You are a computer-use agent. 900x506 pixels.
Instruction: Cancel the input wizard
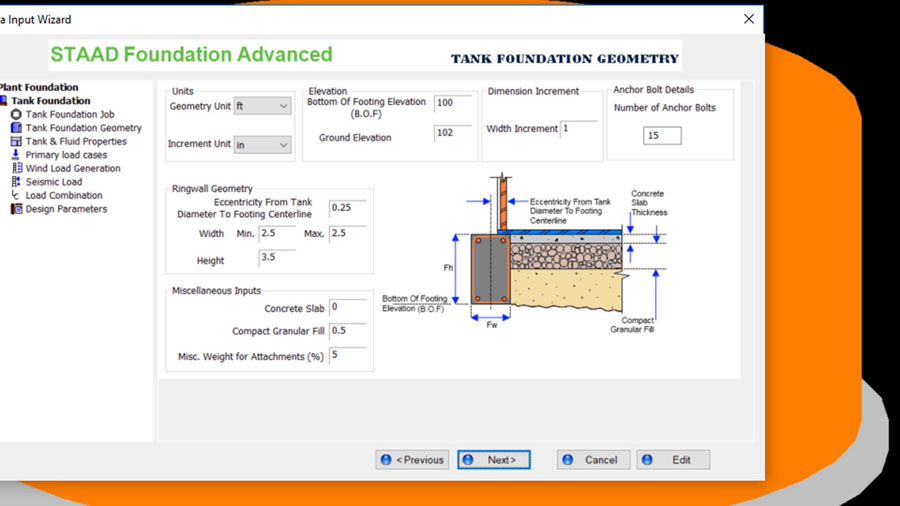pyautogui.click(x=593, y=460)
